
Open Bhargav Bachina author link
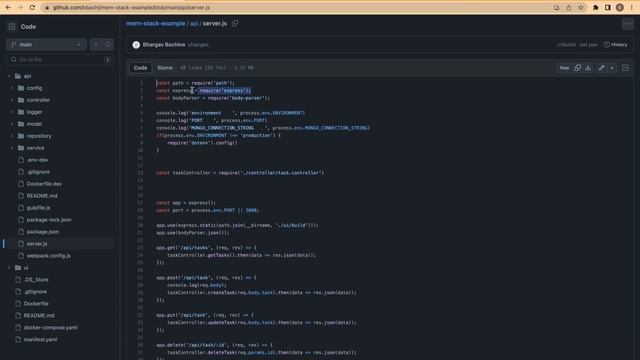point(164,44)
